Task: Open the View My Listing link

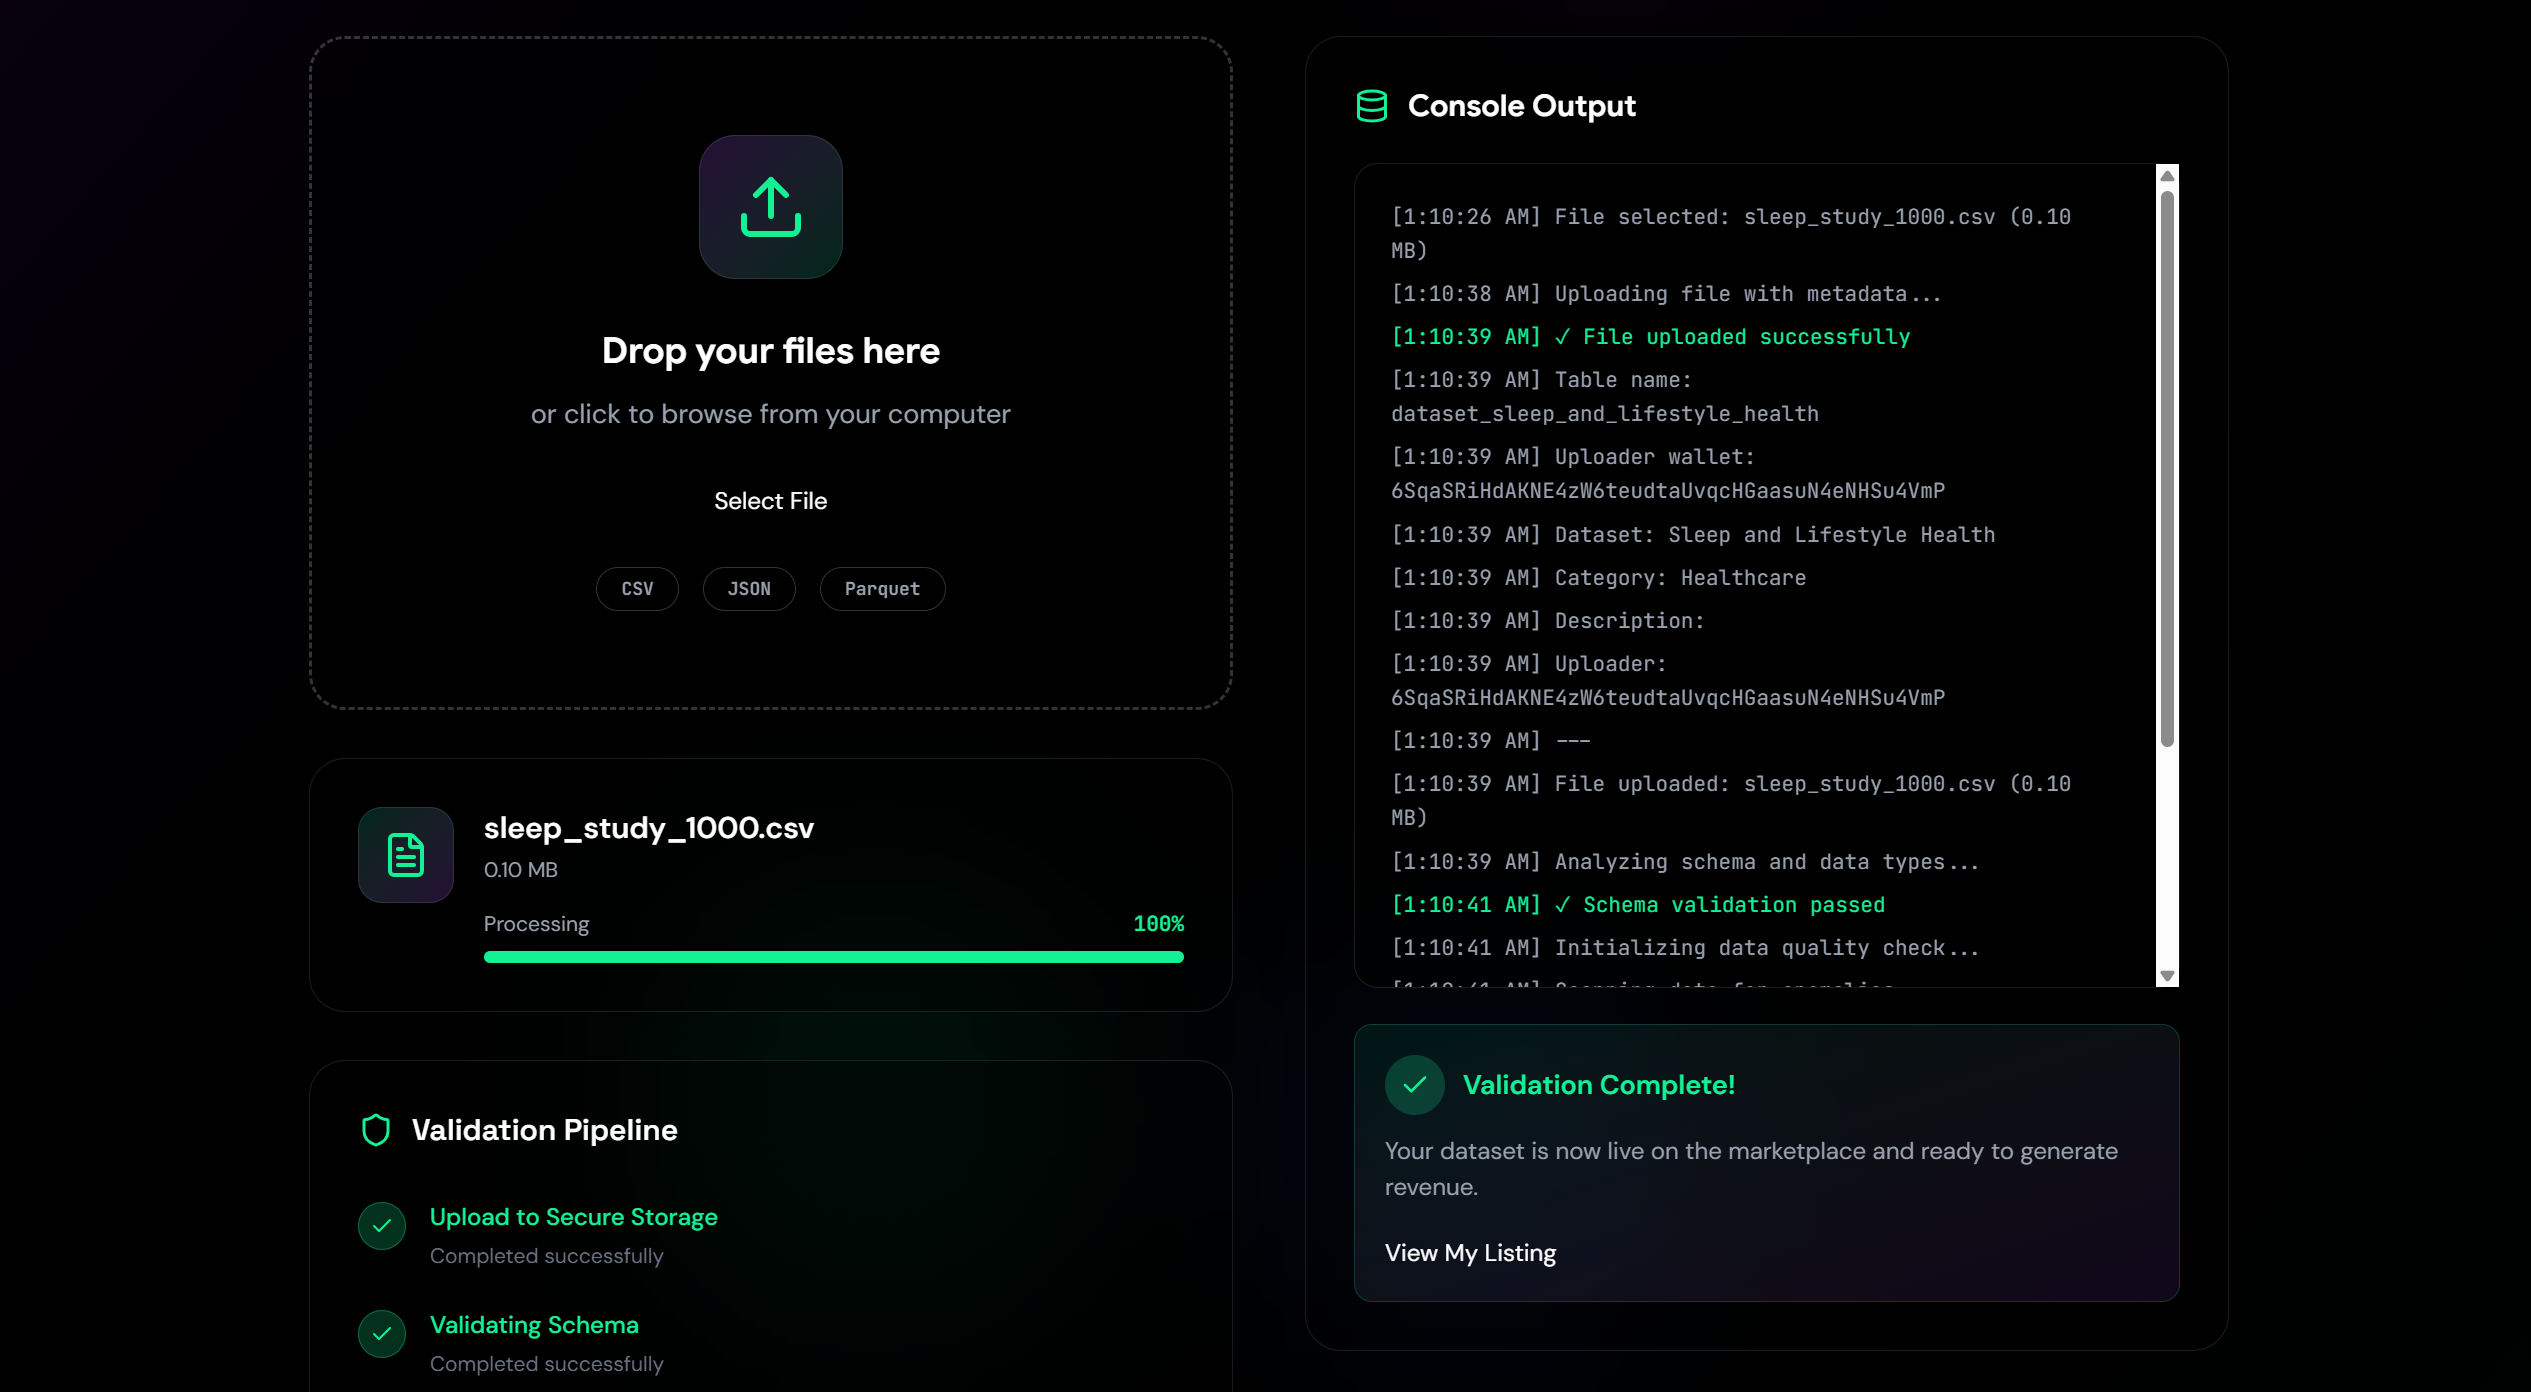Action: click(1470, 1253)
